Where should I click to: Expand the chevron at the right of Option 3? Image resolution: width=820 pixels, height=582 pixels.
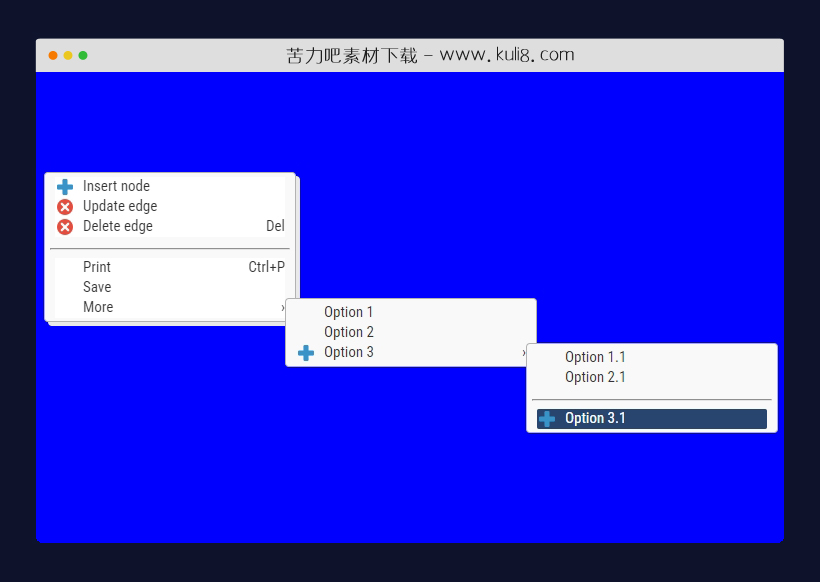(524, 353)
